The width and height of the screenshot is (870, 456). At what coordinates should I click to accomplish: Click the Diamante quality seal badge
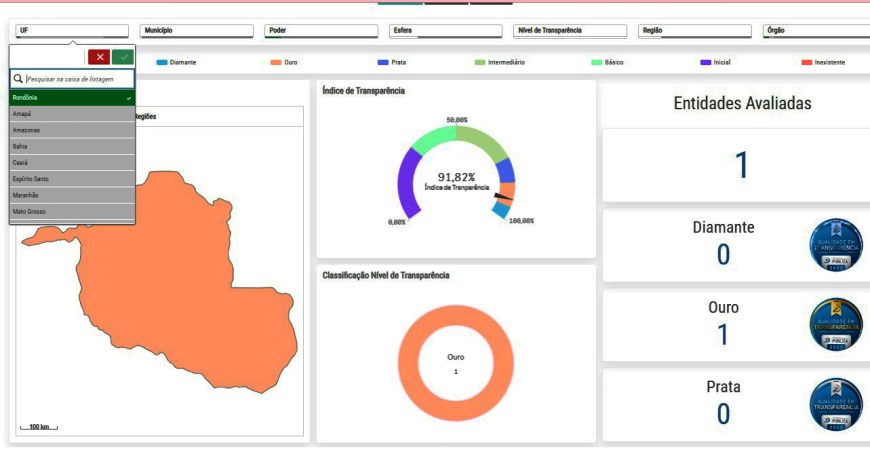point(835,245)
